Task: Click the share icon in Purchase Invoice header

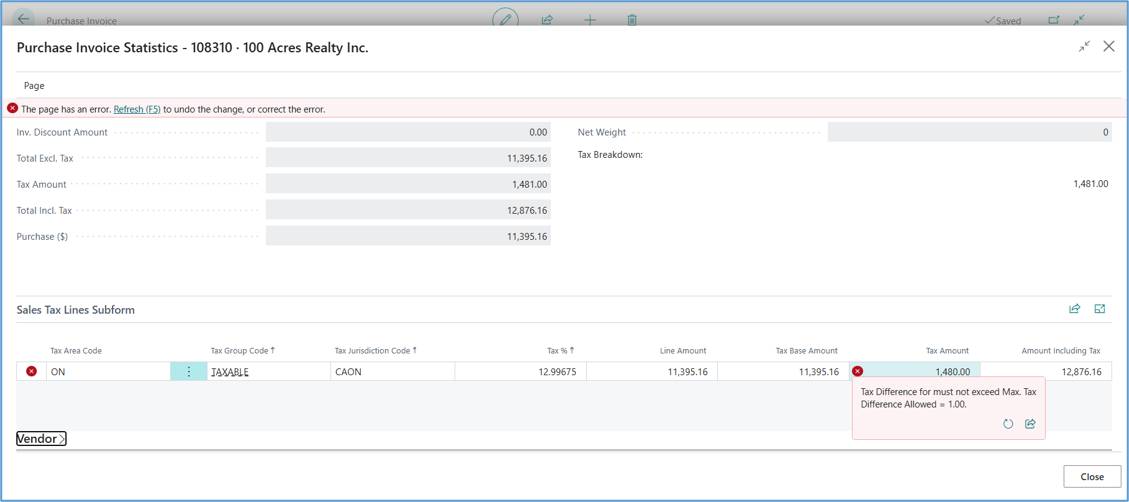Action: [x=547, y=20]
